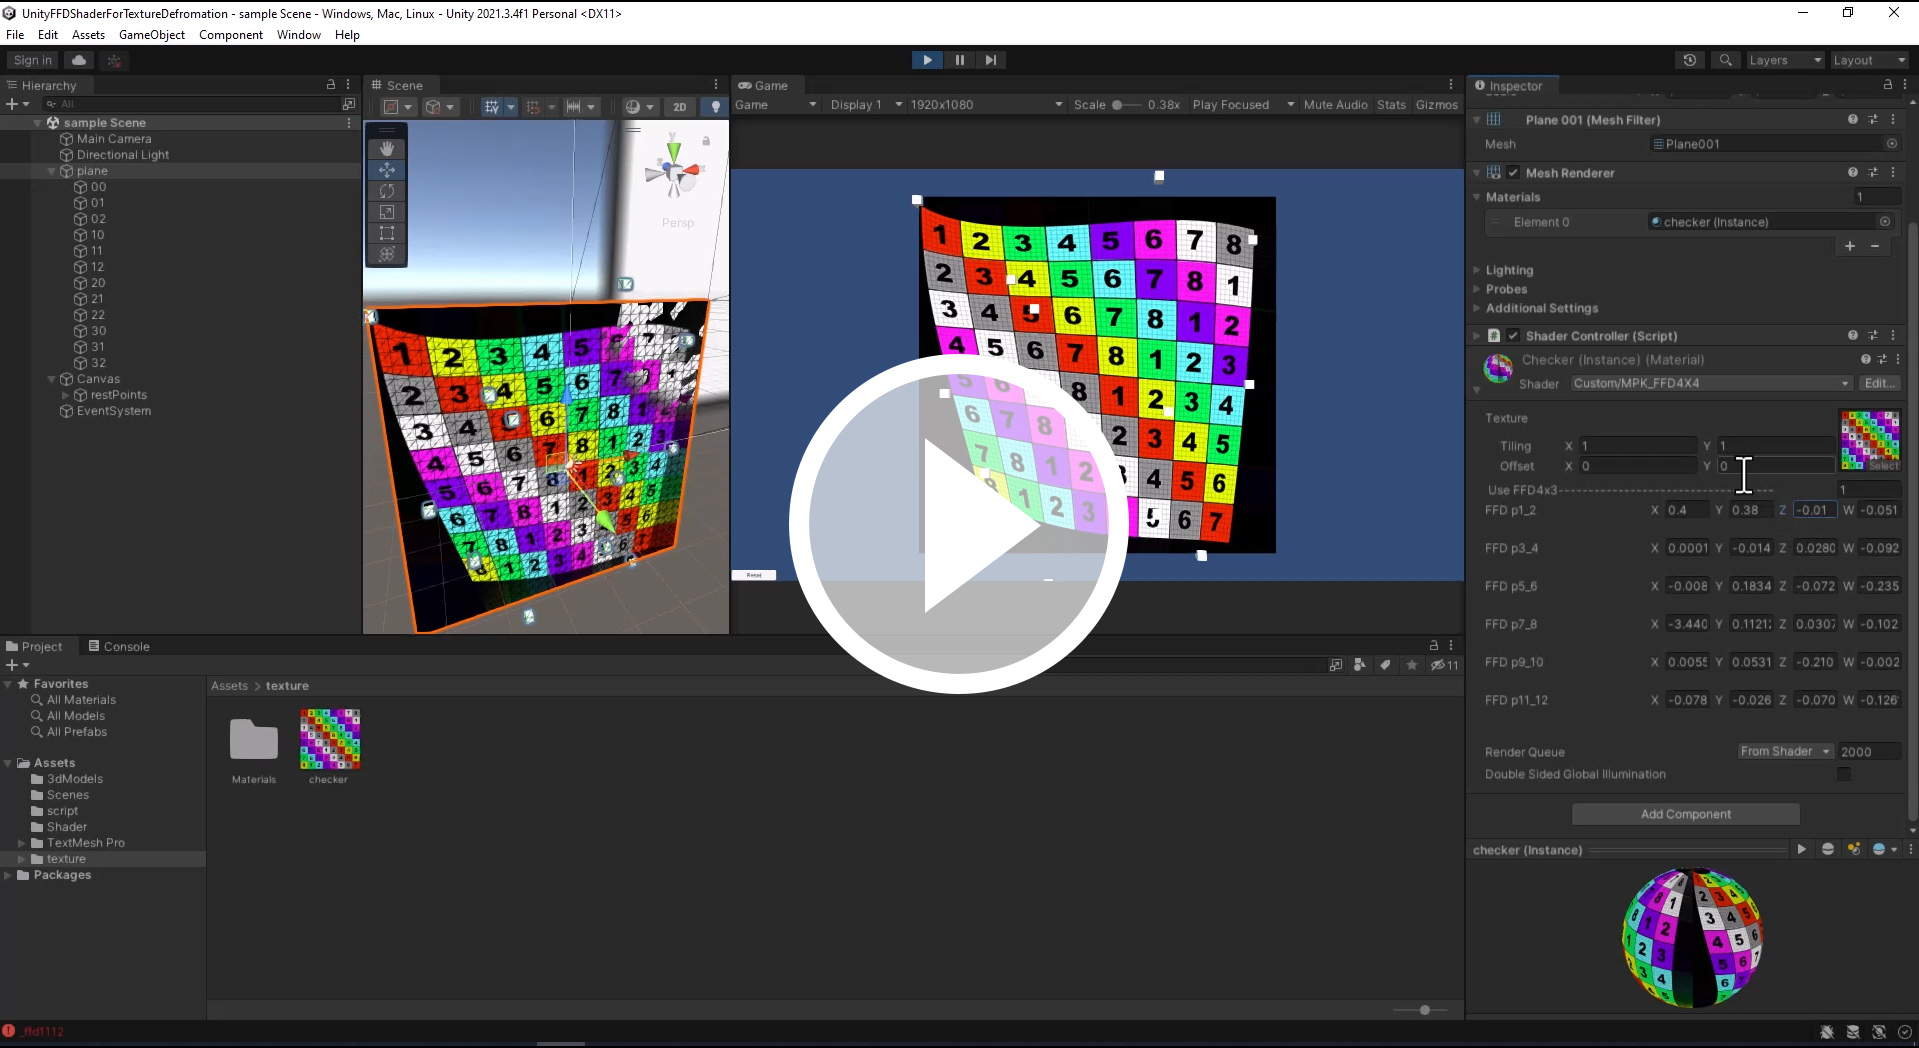Adjust the Project icon size slider
This screenshot has width=1919, height=1048.
point(1424,1010)
